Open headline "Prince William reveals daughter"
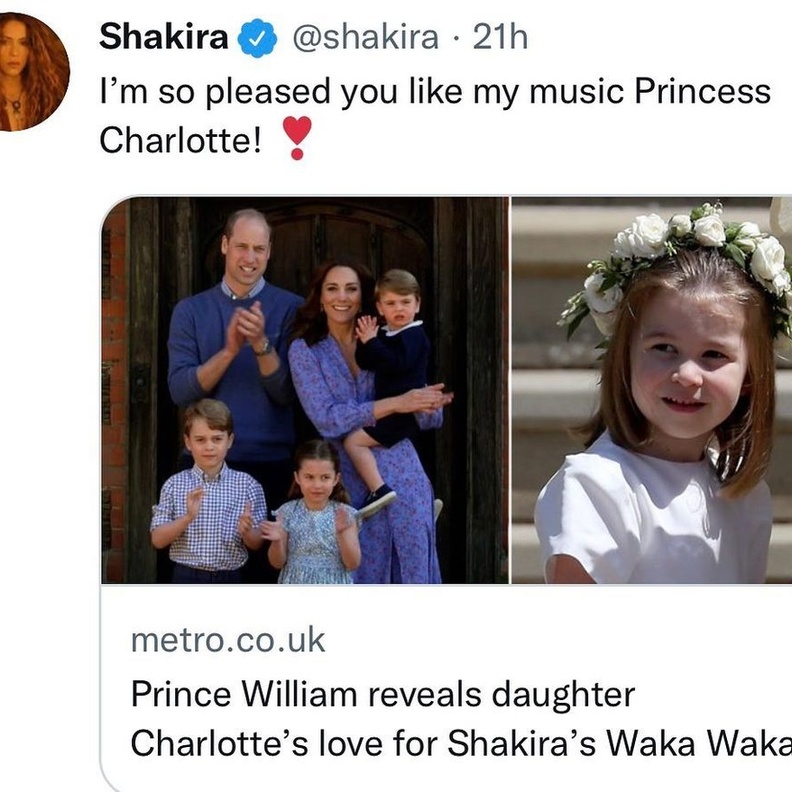This screenshot has width=792, height=792. pyautogui.click(x=382, y=694)
